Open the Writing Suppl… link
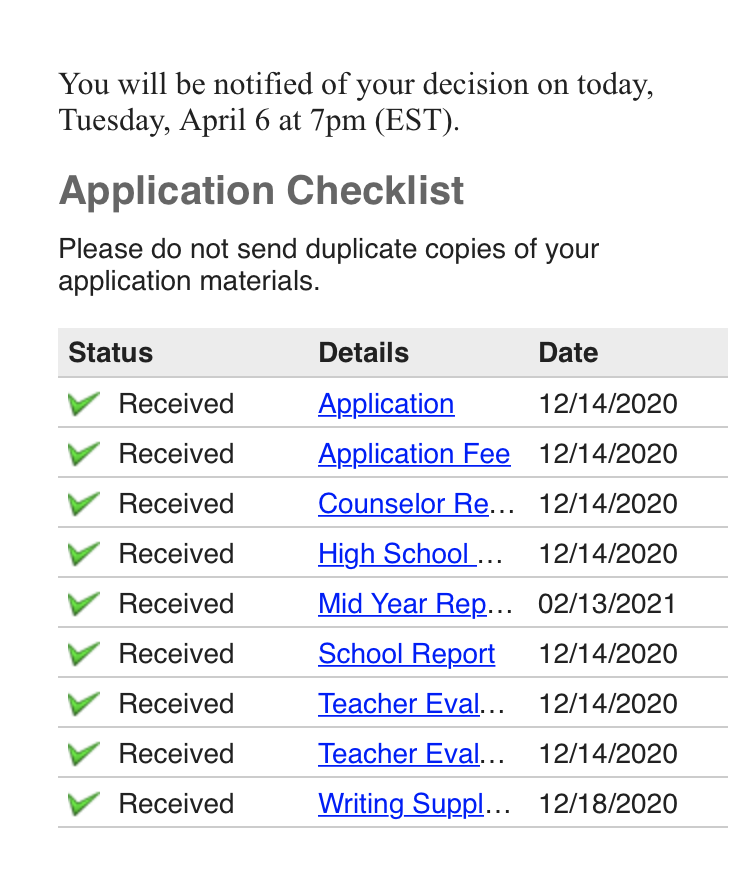 414,804
